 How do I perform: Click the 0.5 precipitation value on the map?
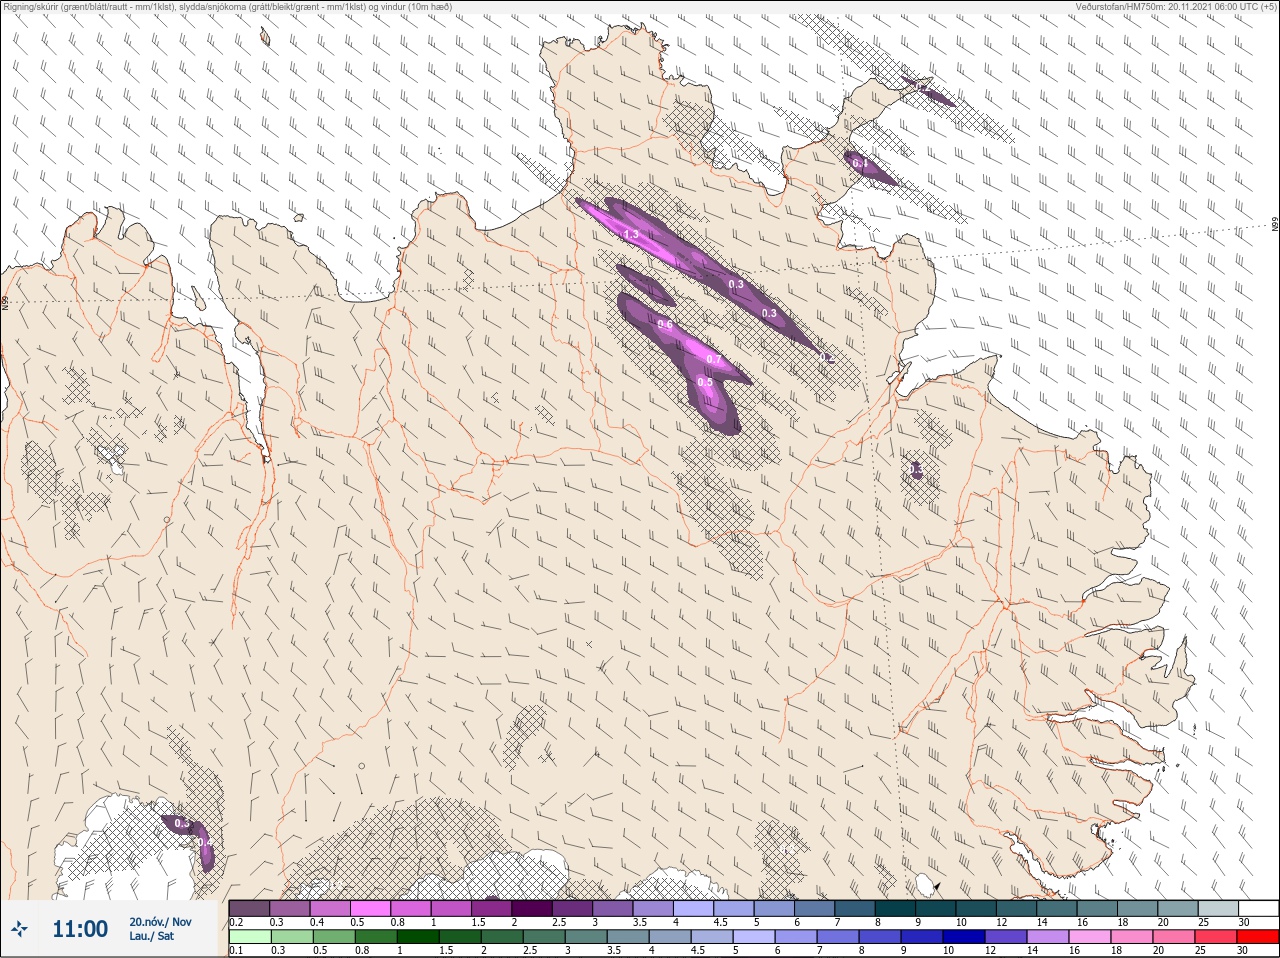click(x=705, y=382)
